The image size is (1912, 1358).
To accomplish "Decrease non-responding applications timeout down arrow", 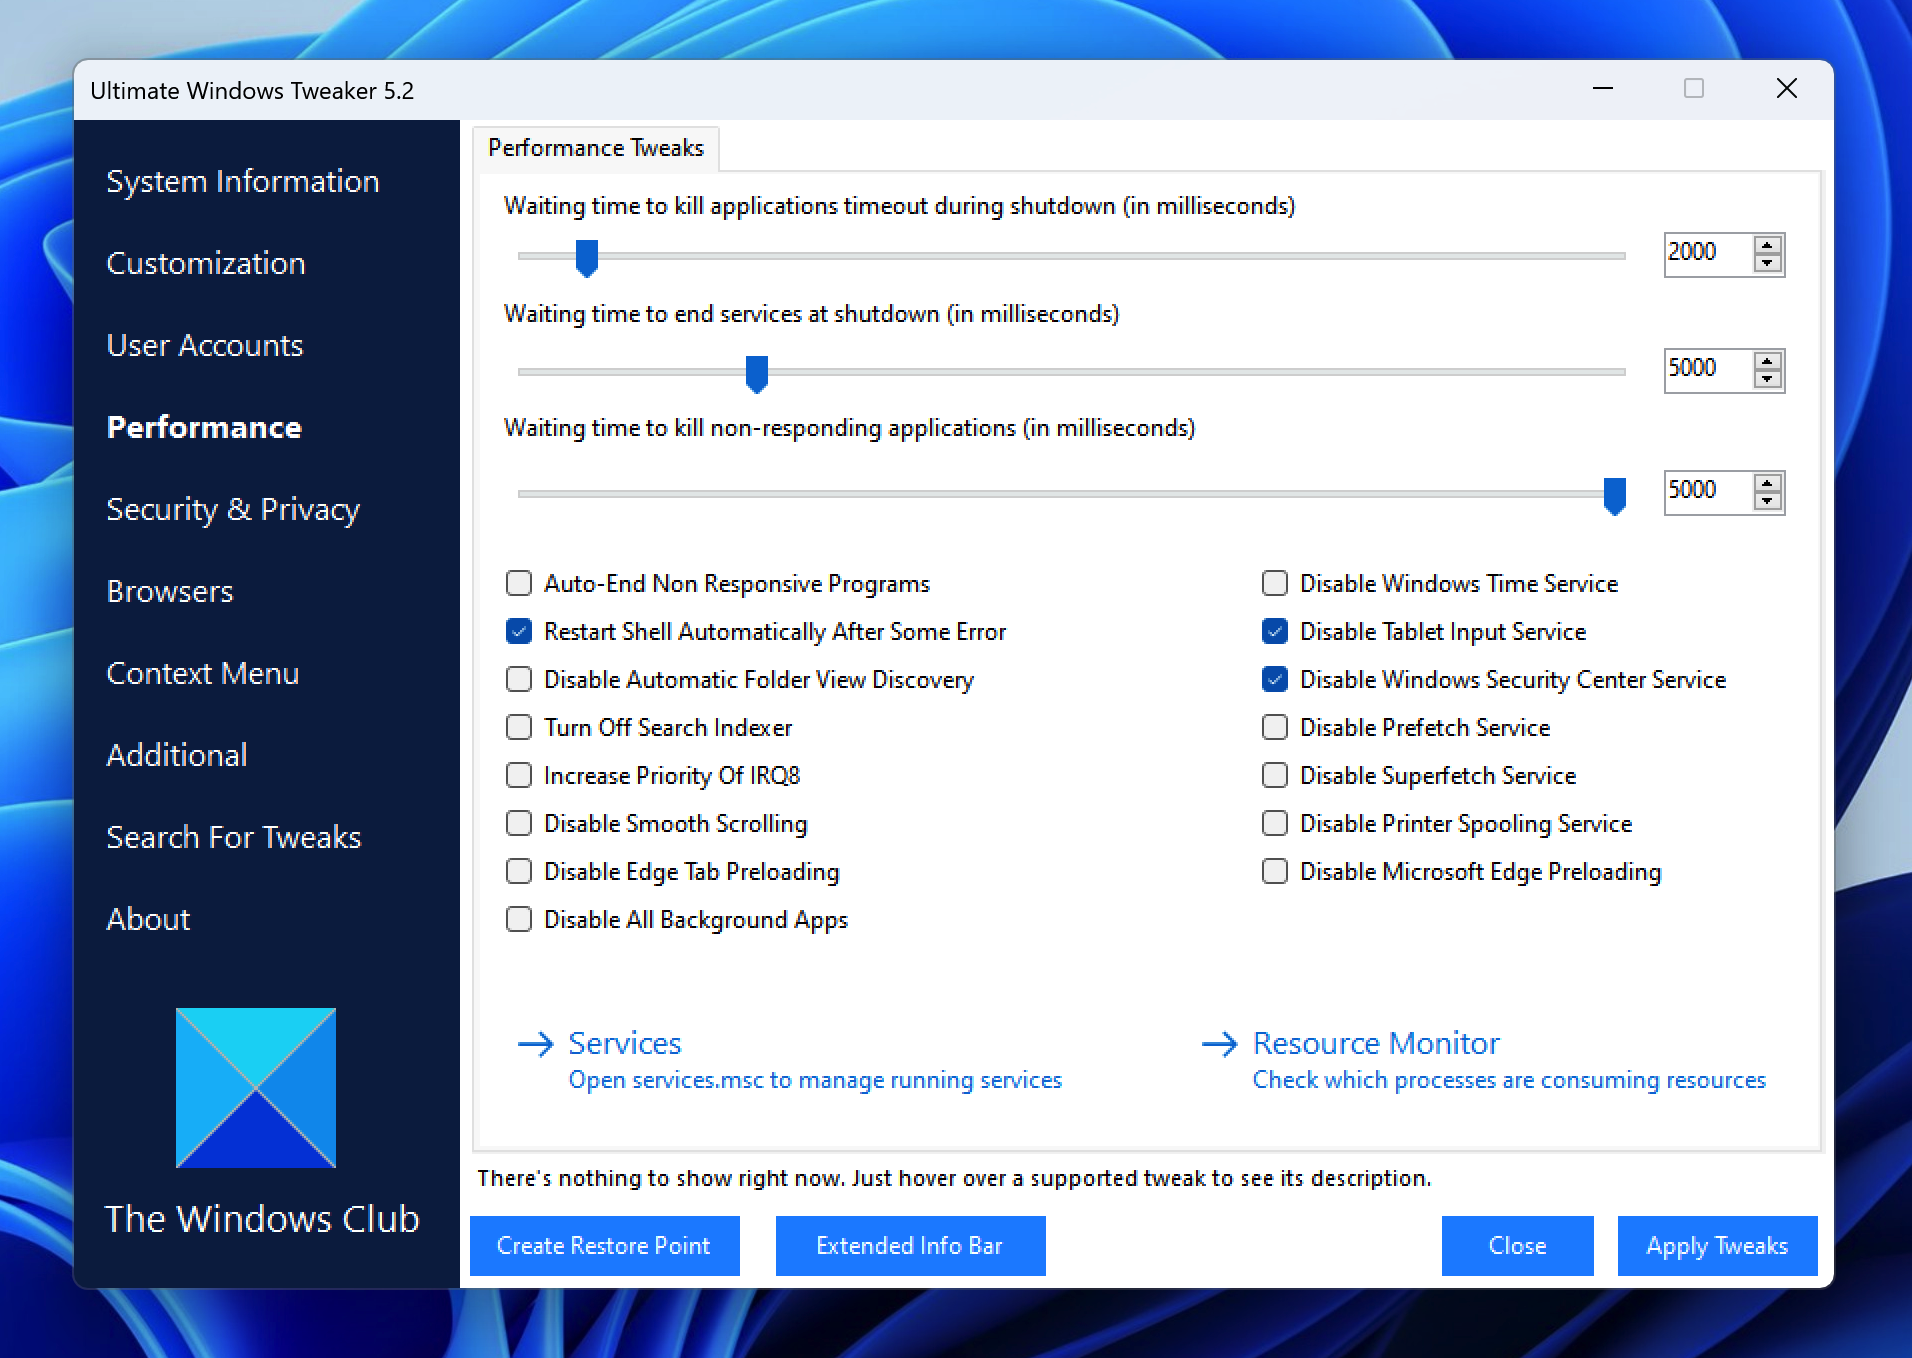I will (x=1767, y=501).
